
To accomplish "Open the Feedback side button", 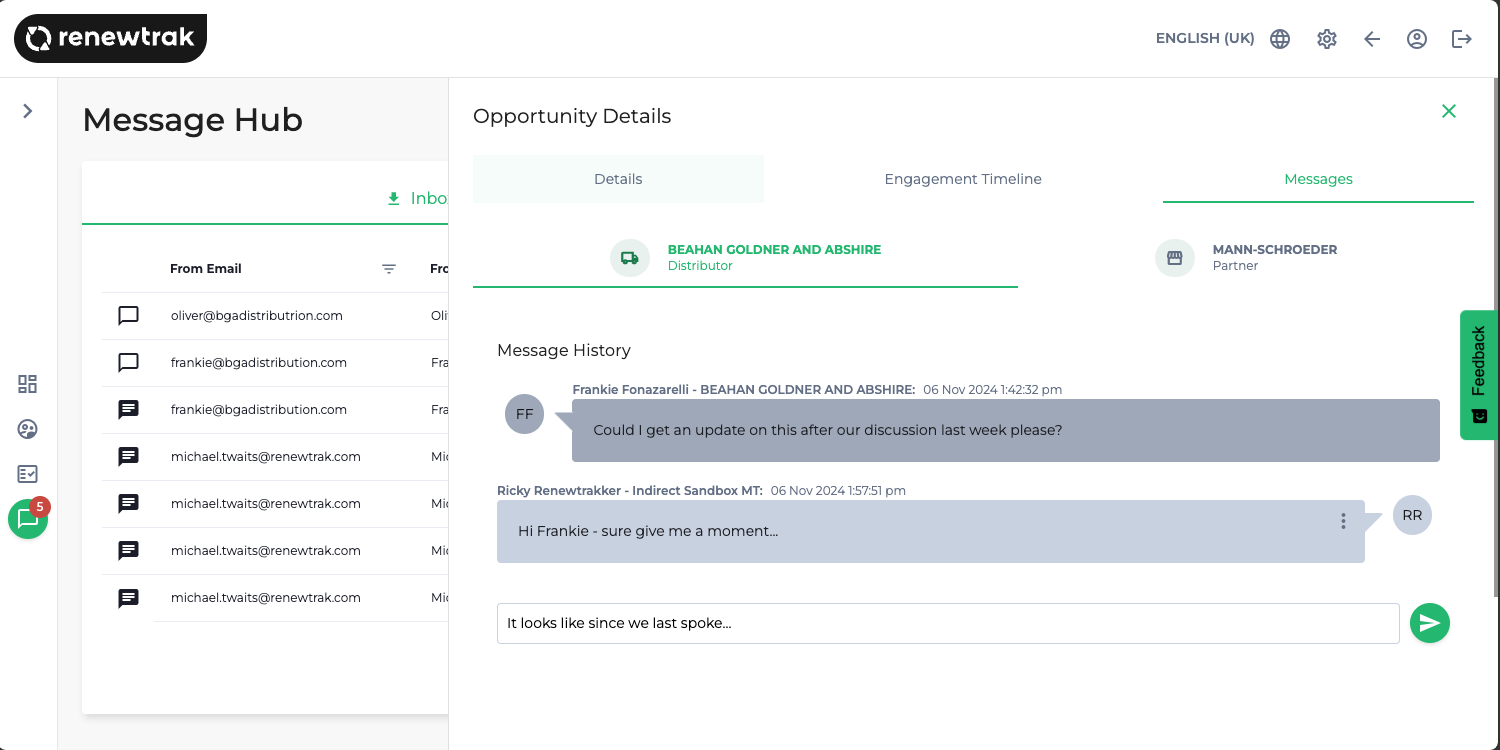I will coord(1479,375).
